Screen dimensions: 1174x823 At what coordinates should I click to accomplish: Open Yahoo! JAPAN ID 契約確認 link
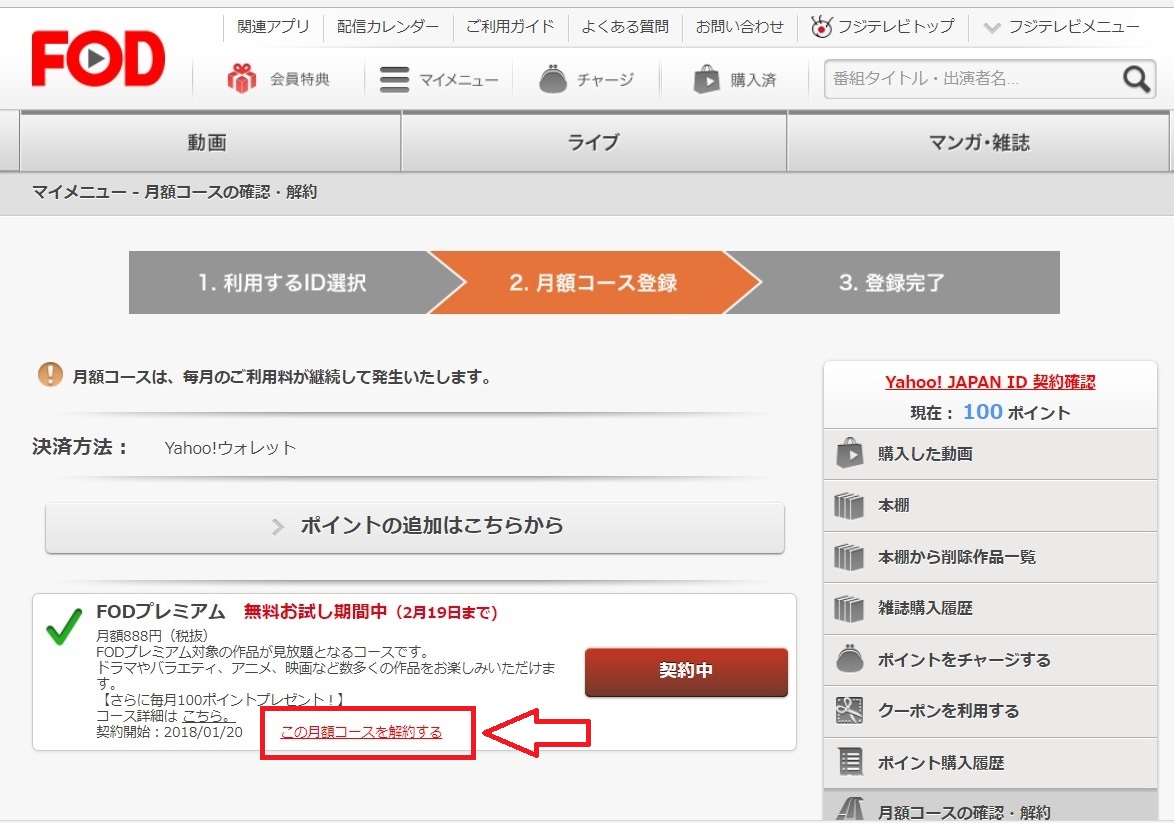coord(990,382)
